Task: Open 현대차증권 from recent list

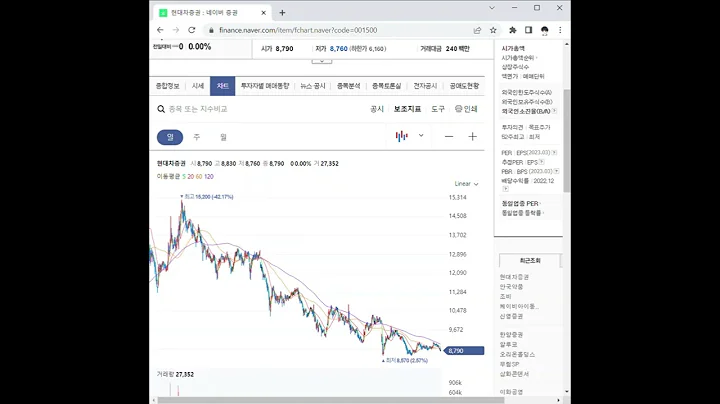Action: tap(514, 277)
